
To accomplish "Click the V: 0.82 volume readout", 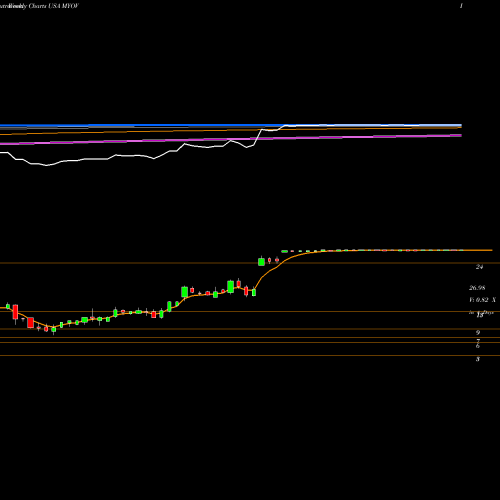I will pos(482,300).
